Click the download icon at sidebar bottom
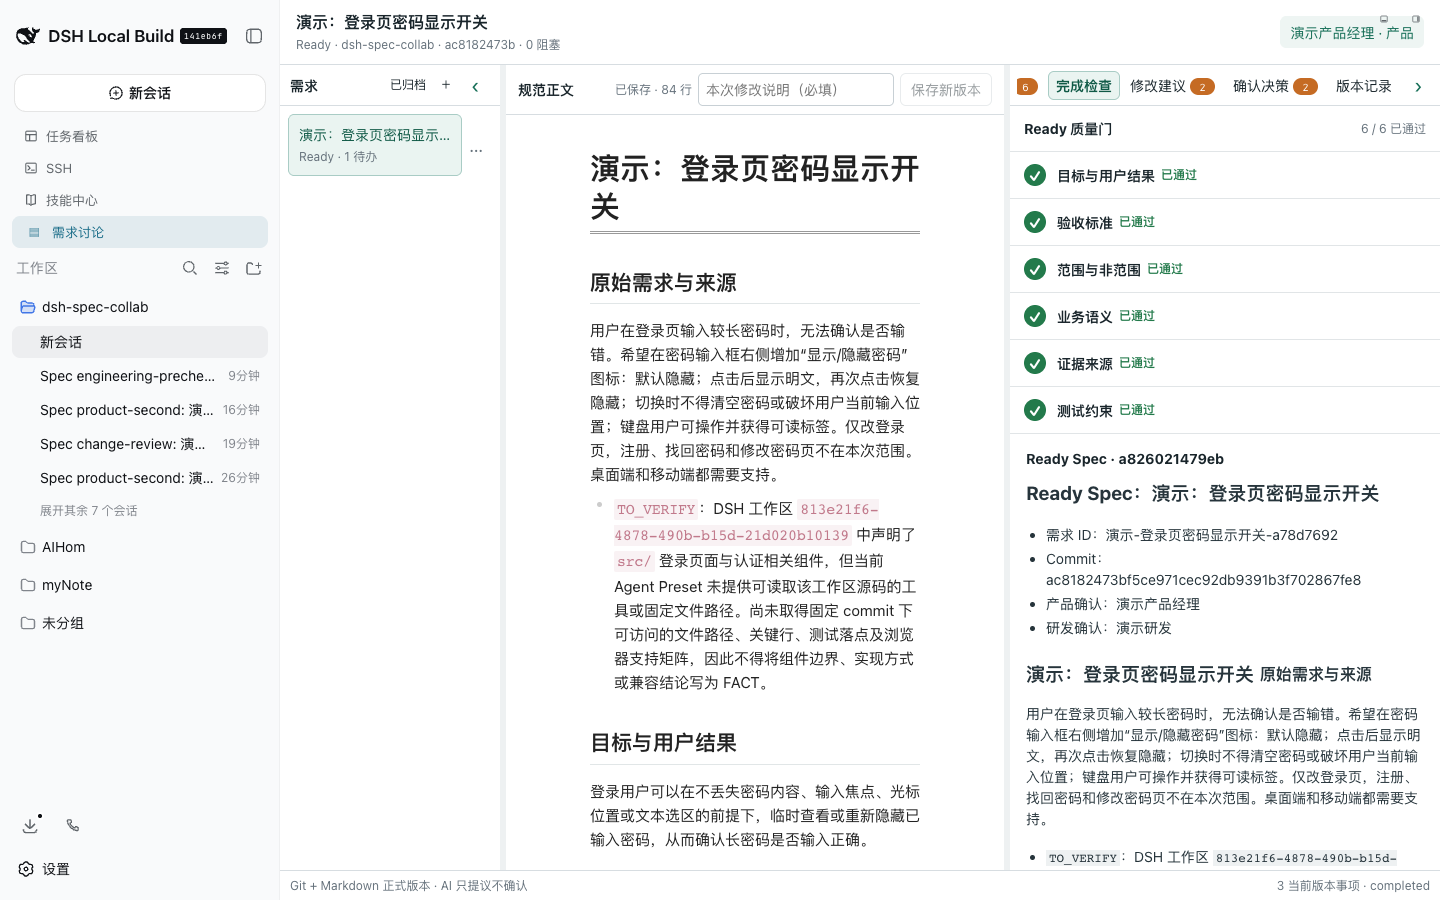Screen dimensions: 1440x900 [x=30, y=826]
